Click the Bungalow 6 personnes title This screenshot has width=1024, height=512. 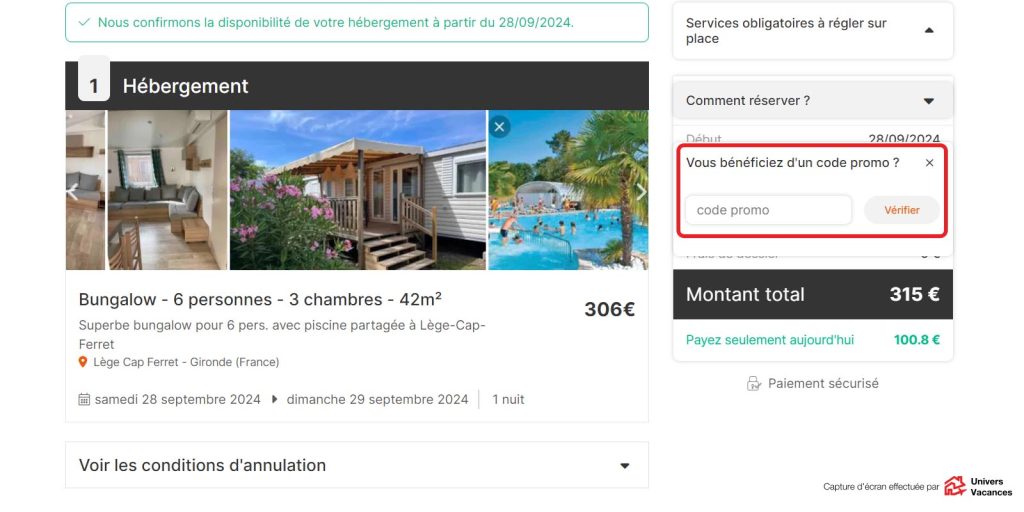(260, 300)
